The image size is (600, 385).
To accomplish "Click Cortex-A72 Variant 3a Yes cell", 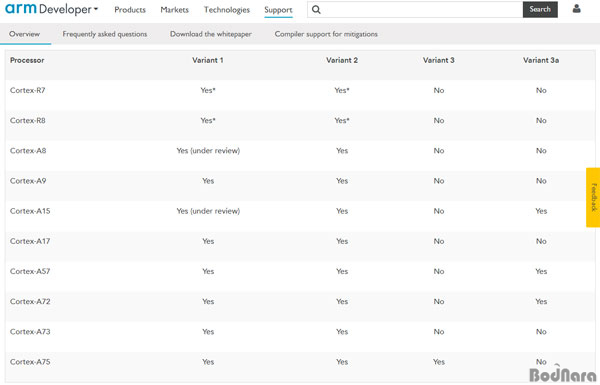I will [541, 302].
